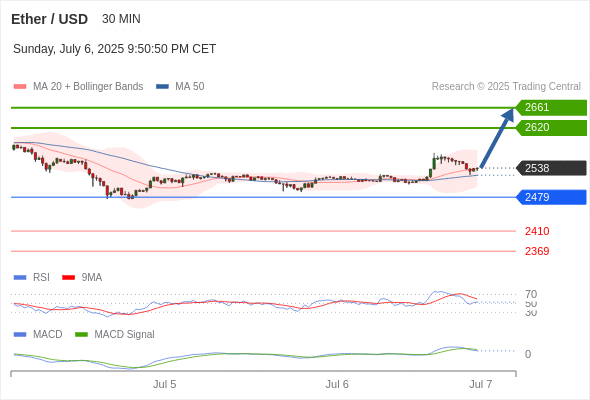
Task: Click the pink MA 20 legend swatch
Action: [x=20, y=87]
